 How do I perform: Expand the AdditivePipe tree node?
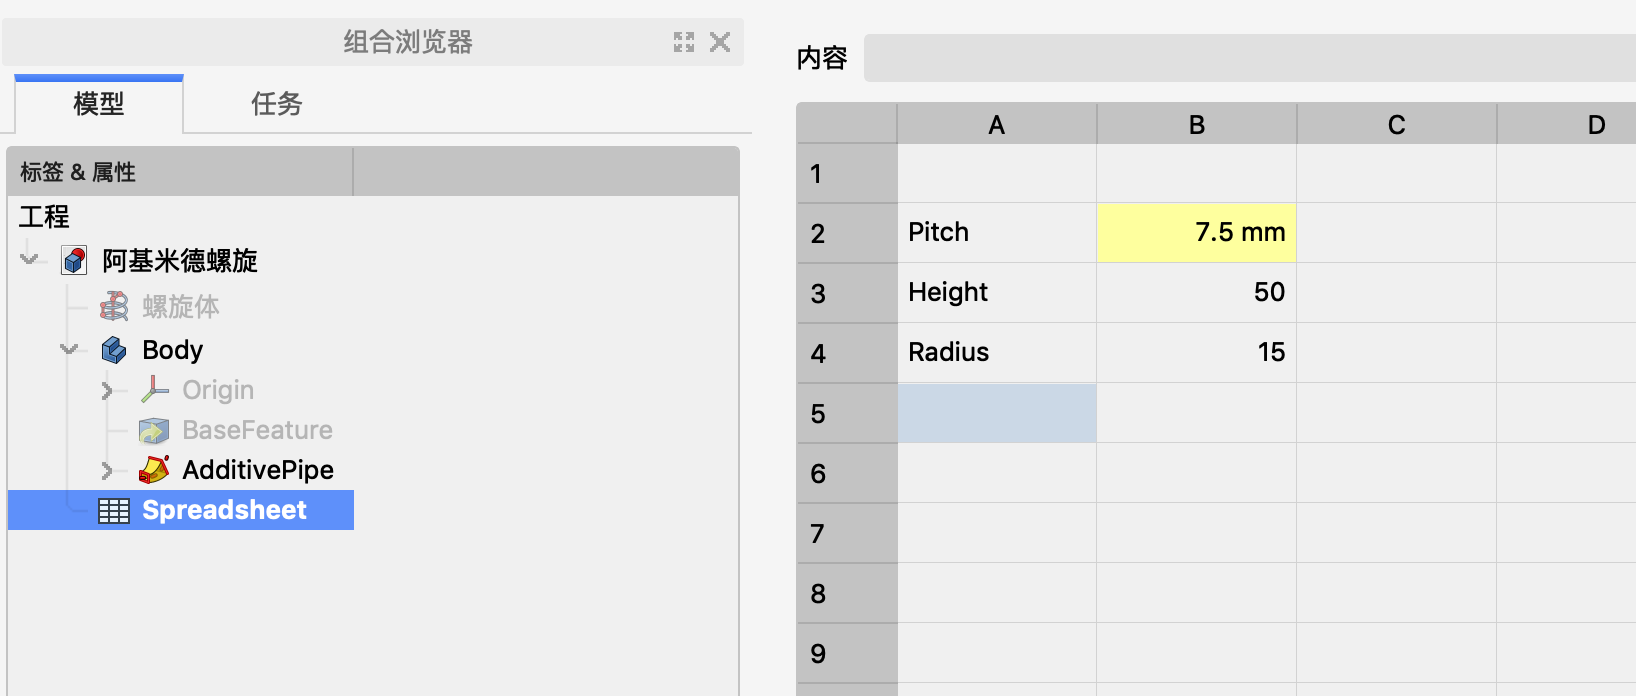107,470
